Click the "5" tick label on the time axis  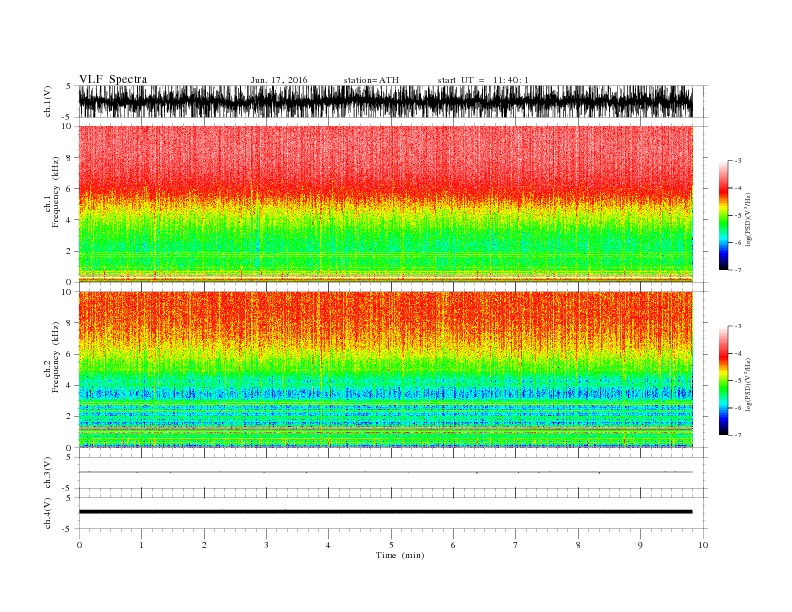tap(391, 545)
